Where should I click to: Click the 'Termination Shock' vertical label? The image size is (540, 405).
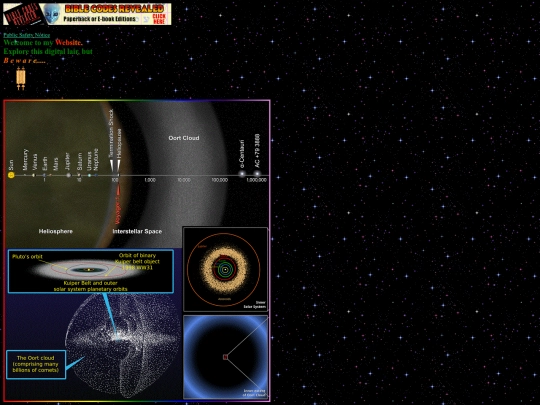[111, 134]
